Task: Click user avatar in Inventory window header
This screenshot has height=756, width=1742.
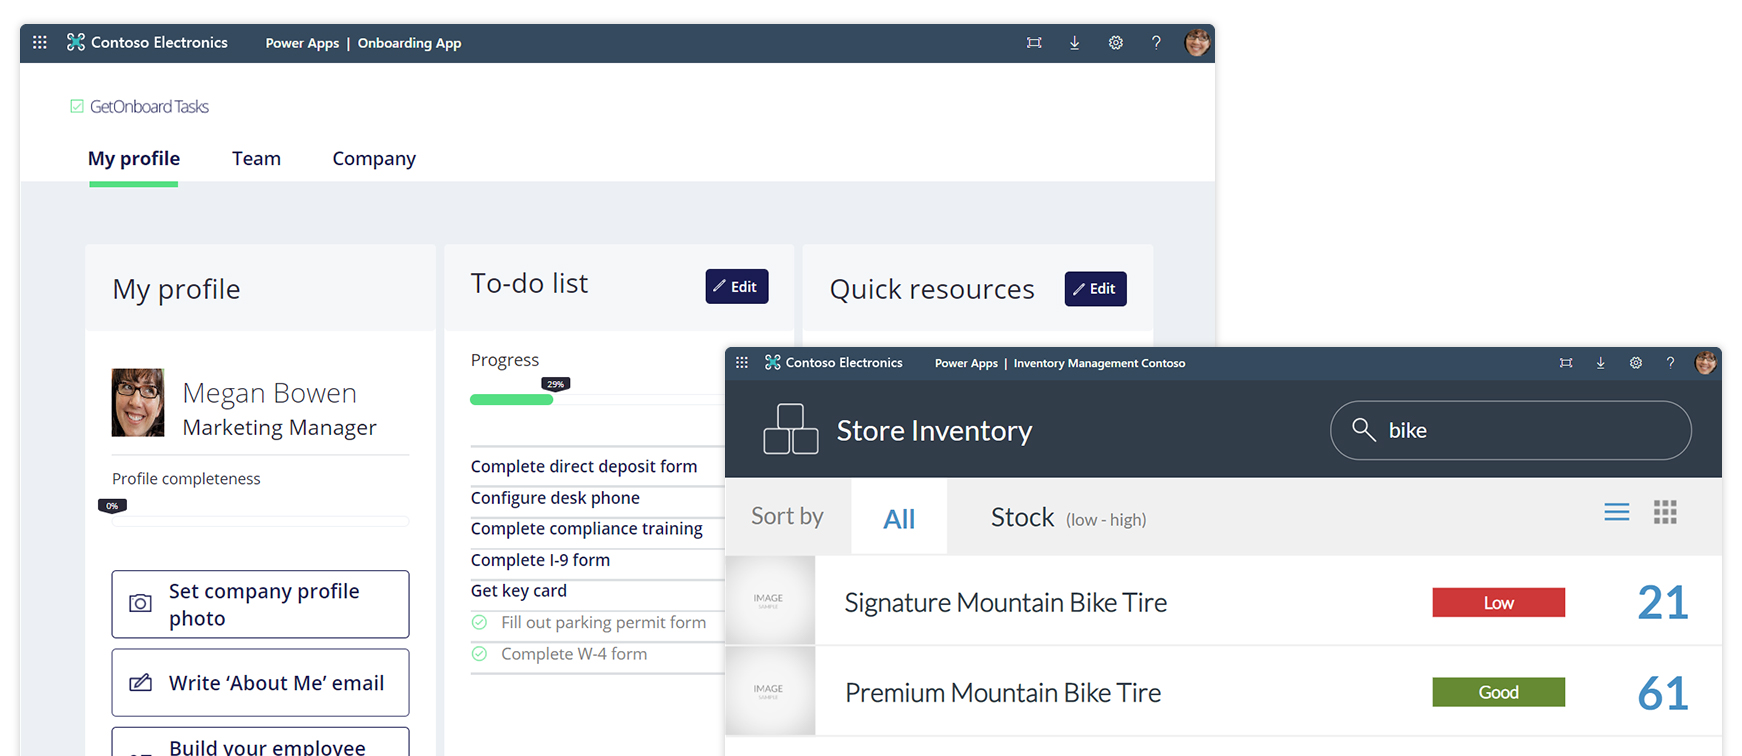Action: tap(1706, 363)
